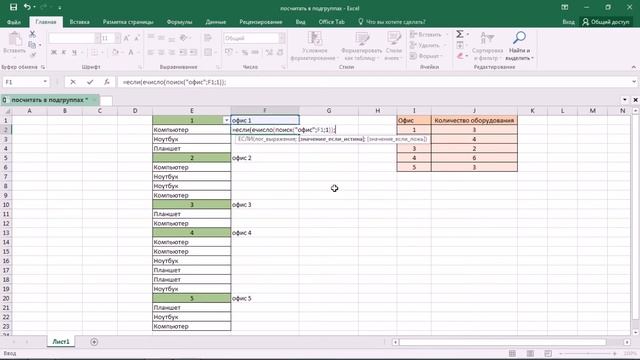Click the Cut scissors icon
The width and height of the screenshot is (640, 360).
(32, 34)
